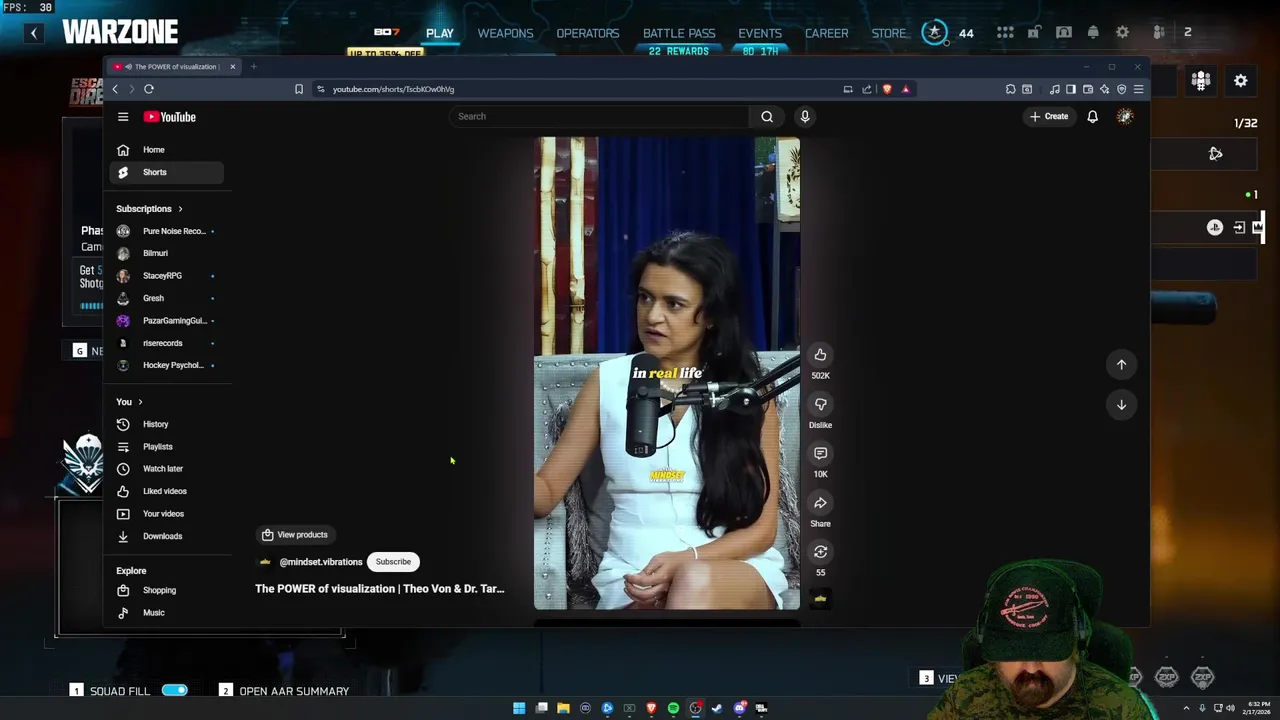Open Brave VPN shield icon
The height and width of the screenshot is (720, 1280).
1121,89
